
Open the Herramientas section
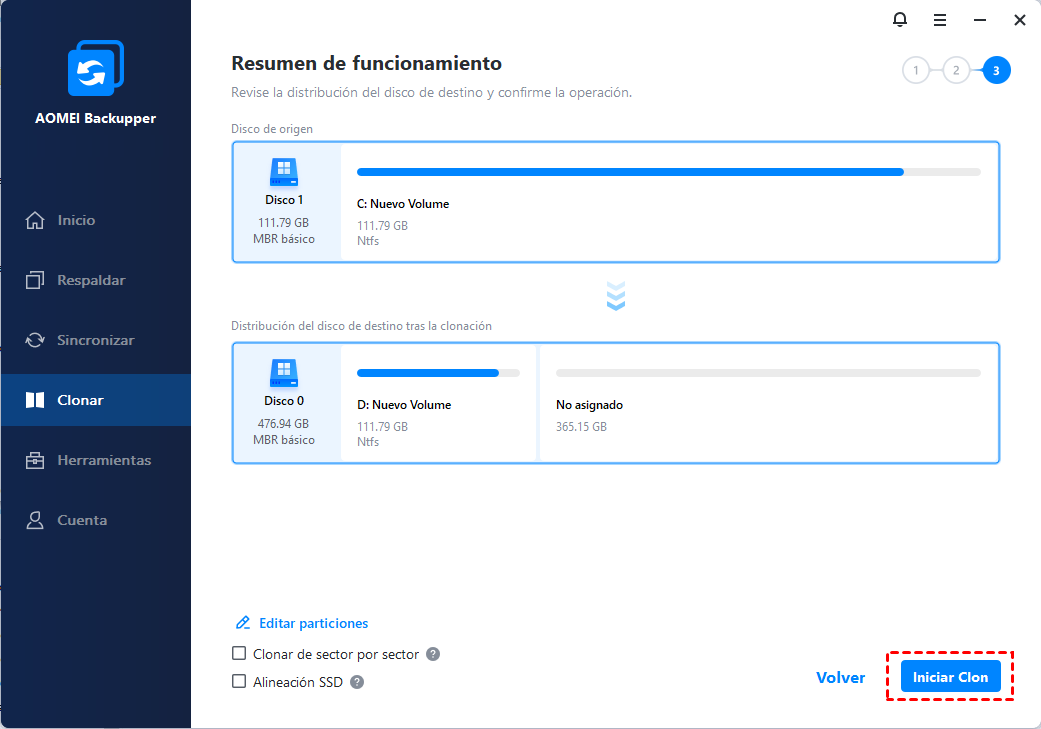[x=96, y=460]
